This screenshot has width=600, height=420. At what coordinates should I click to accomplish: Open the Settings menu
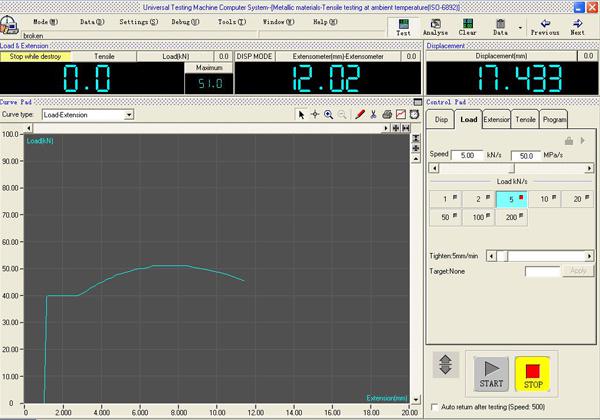tap(138, 20)
